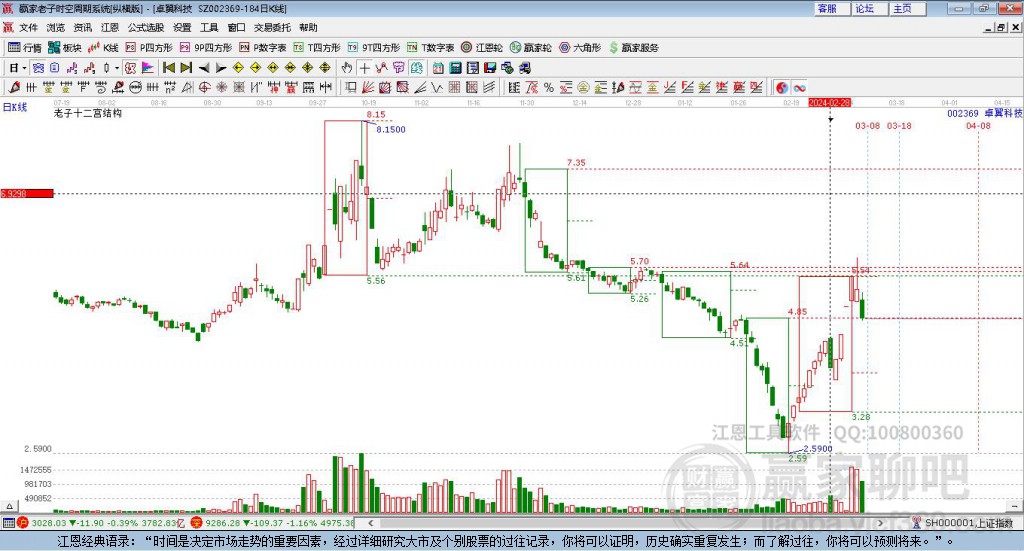Open the 9P四方形 tool
Viewport: 1024px width, 551px height.
click(x=206, y=48)
